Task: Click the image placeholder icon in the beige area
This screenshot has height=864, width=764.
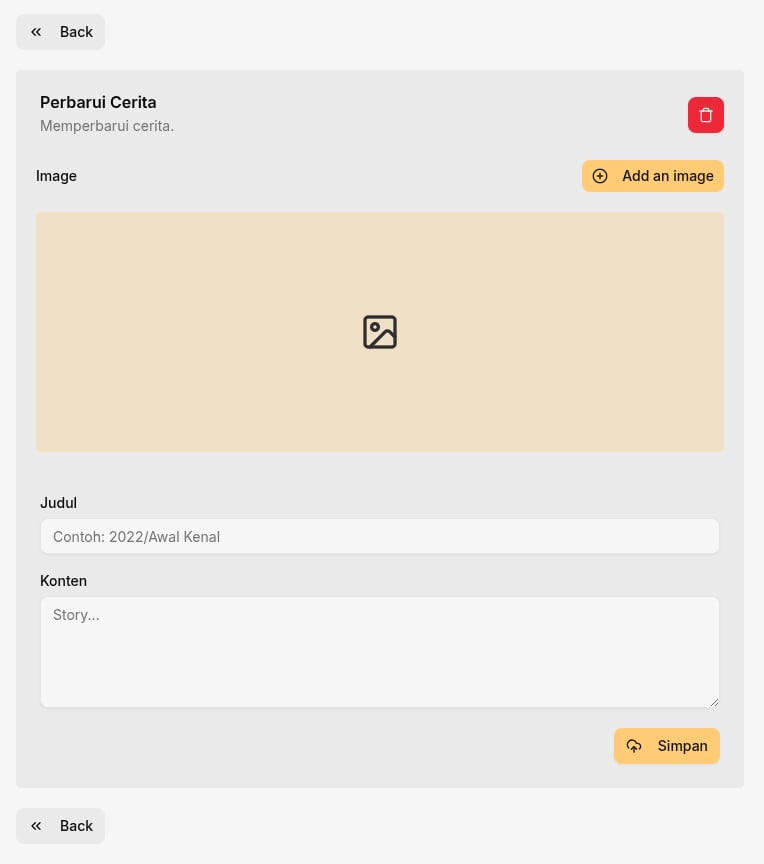Action: tap(380, 332)
